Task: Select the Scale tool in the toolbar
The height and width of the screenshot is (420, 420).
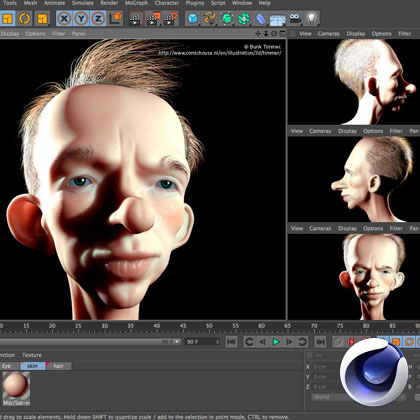Action: click(x=7, y=18)
